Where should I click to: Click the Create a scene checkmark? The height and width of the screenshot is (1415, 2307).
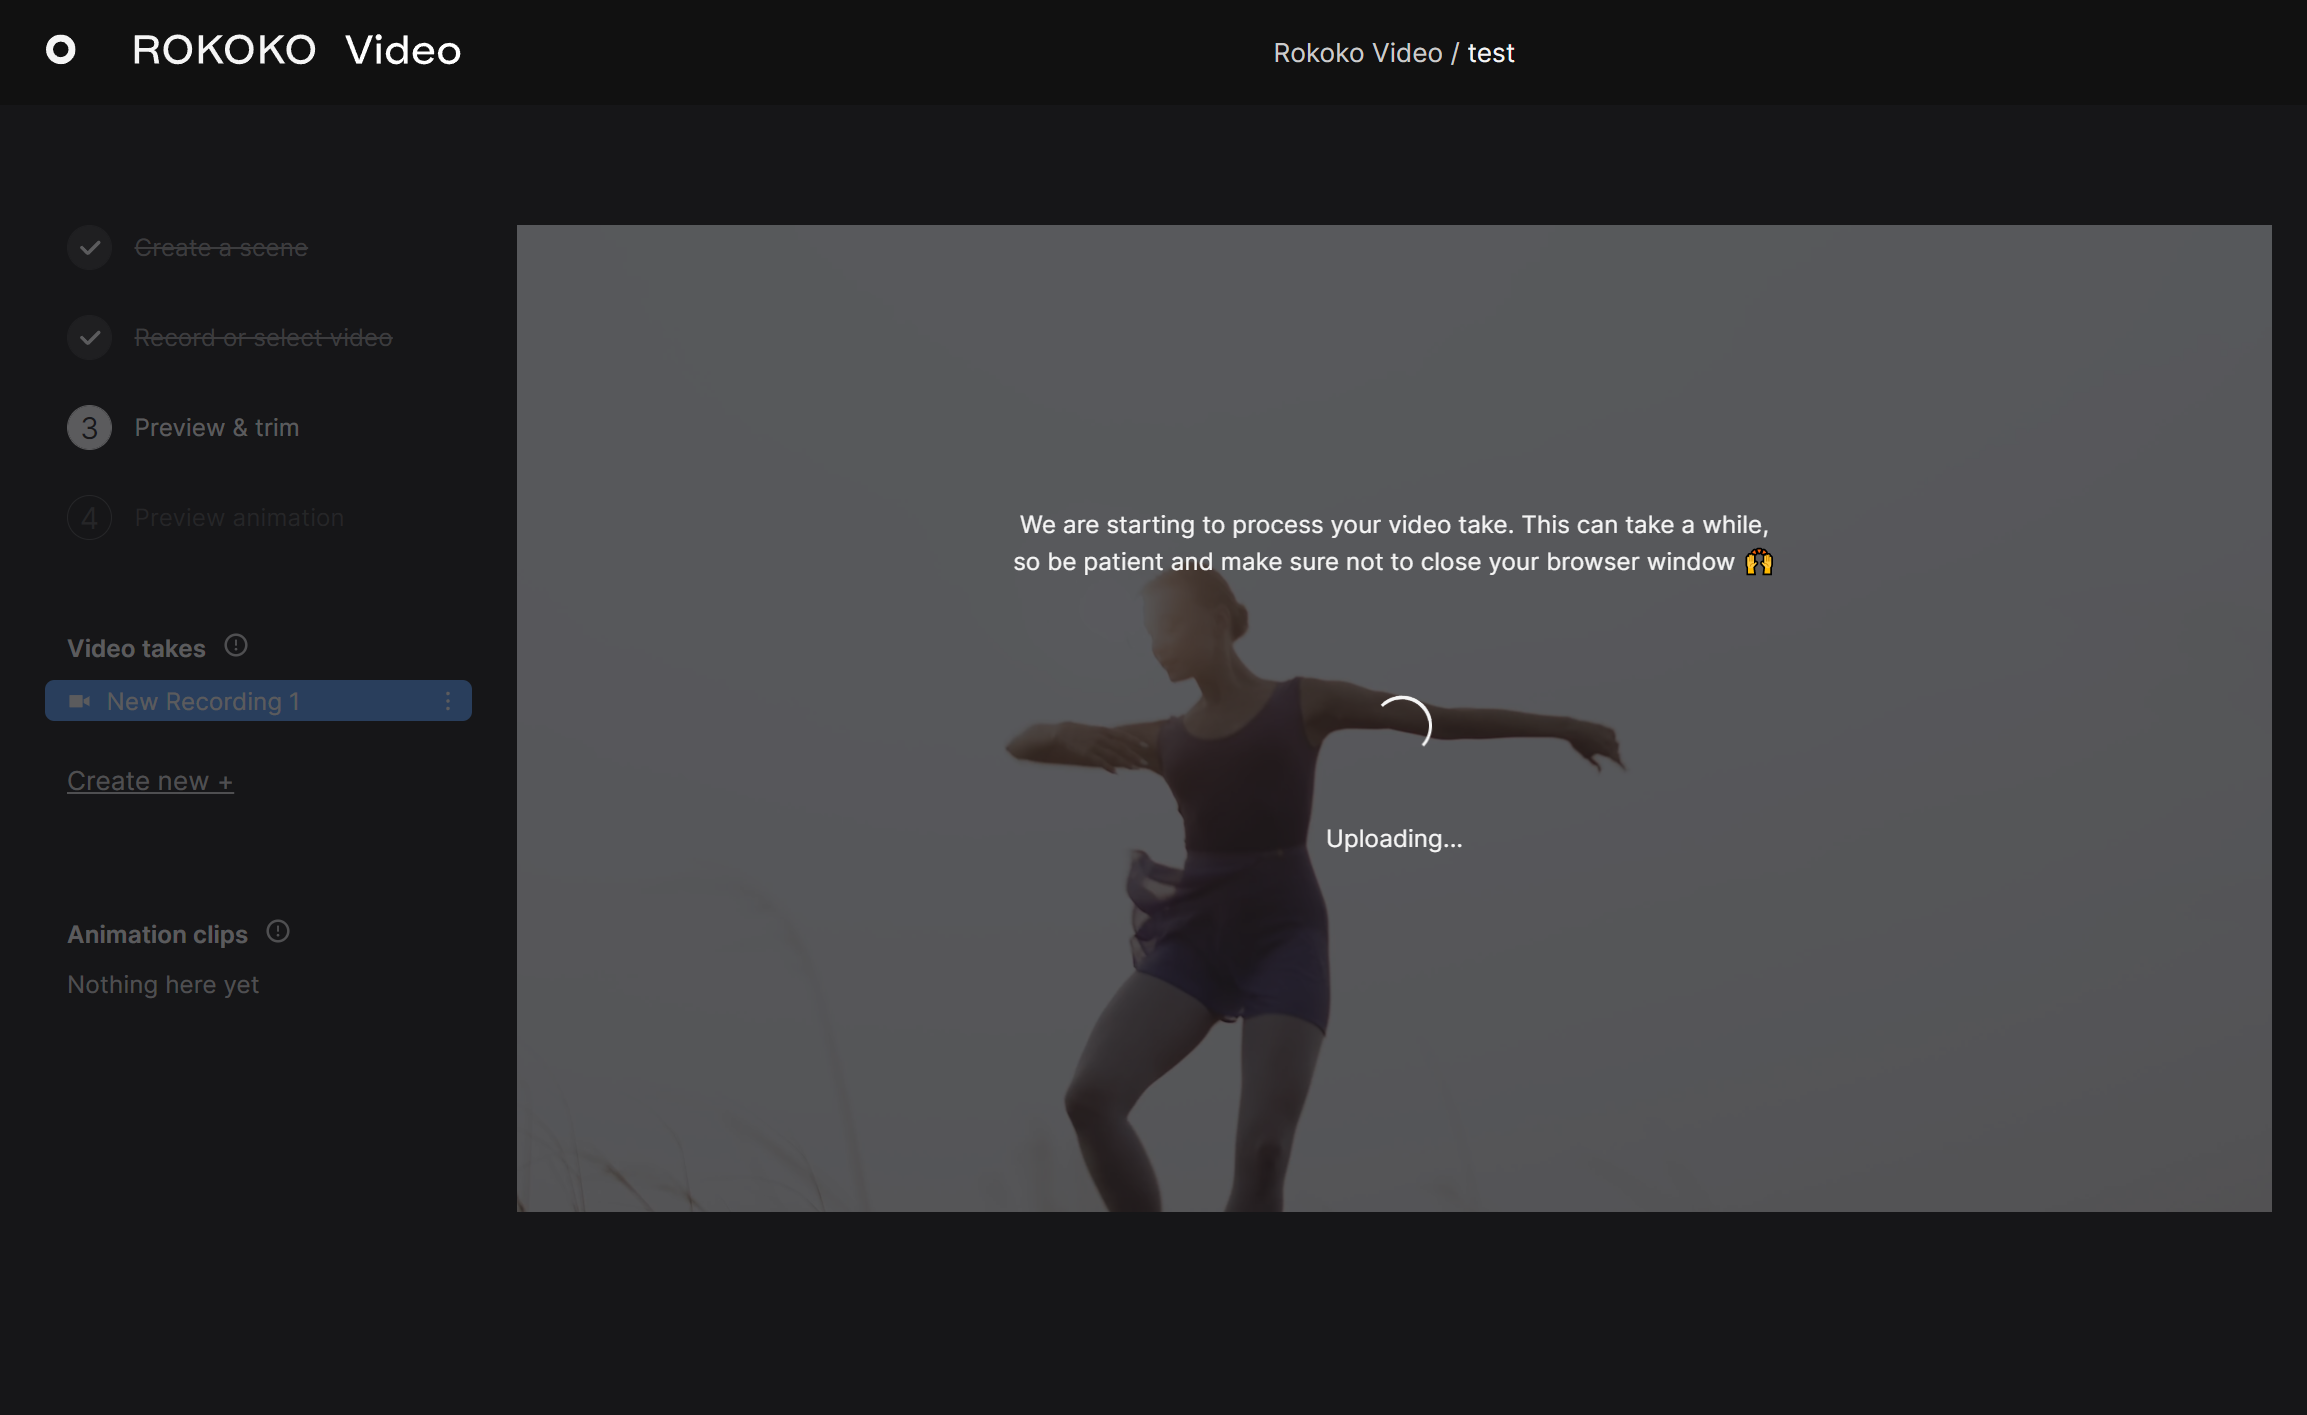point(90,247)
